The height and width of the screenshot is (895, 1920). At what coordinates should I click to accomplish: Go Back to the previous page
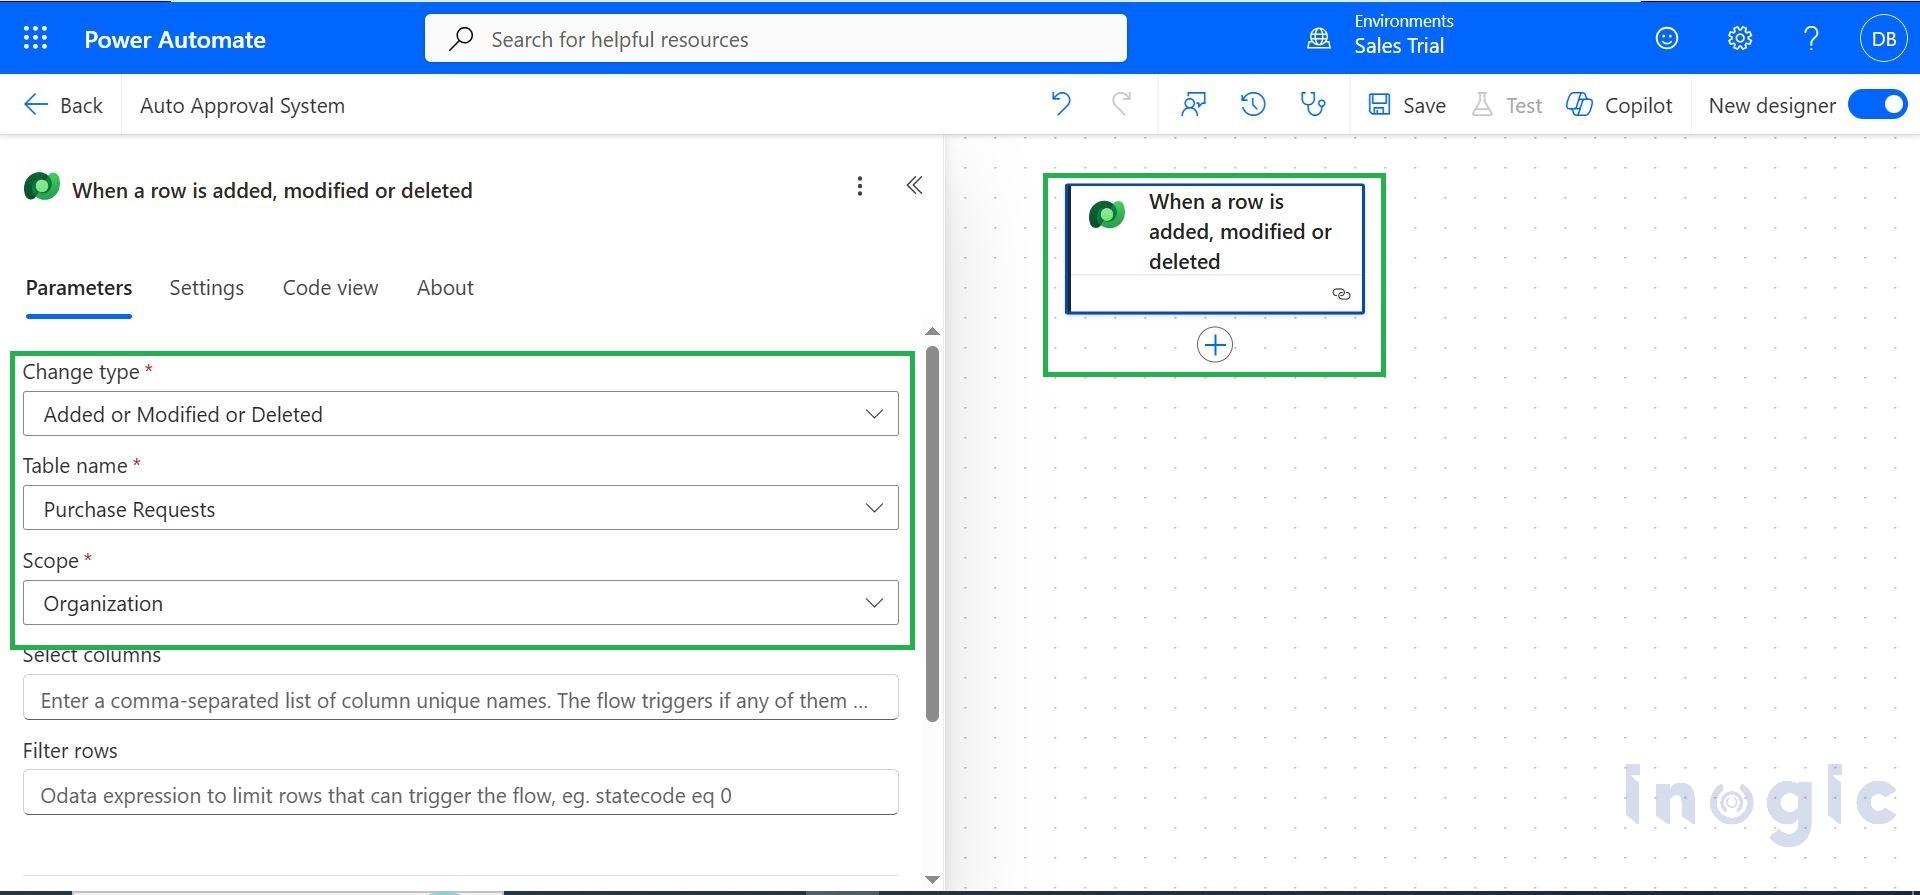point(63,105)
